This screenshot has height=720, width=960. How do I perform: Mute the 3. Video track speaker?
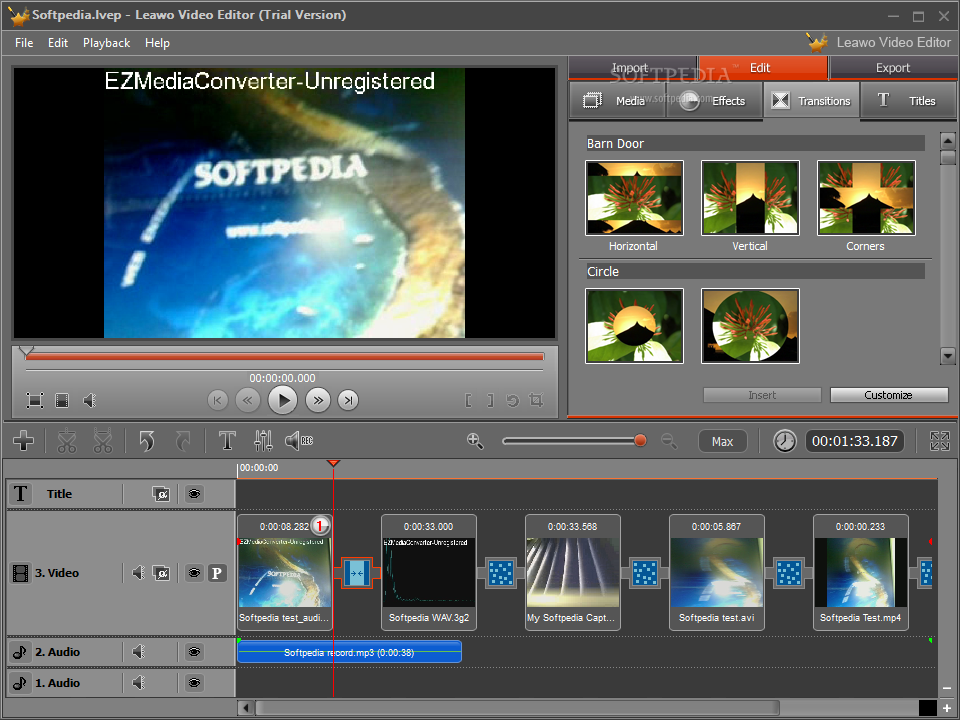coord(138,573)
